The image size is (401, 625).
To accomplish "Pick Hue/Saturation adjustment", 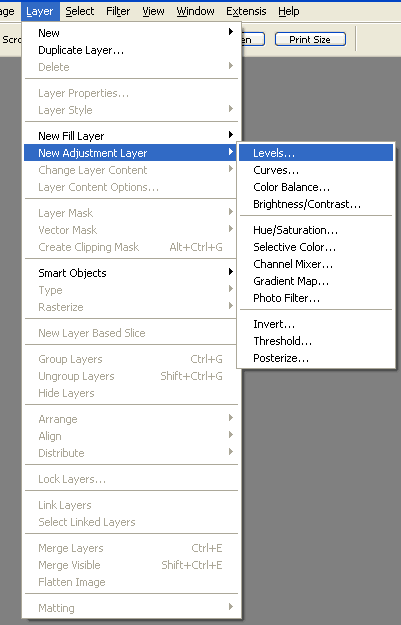I will [x=316, y=230].
